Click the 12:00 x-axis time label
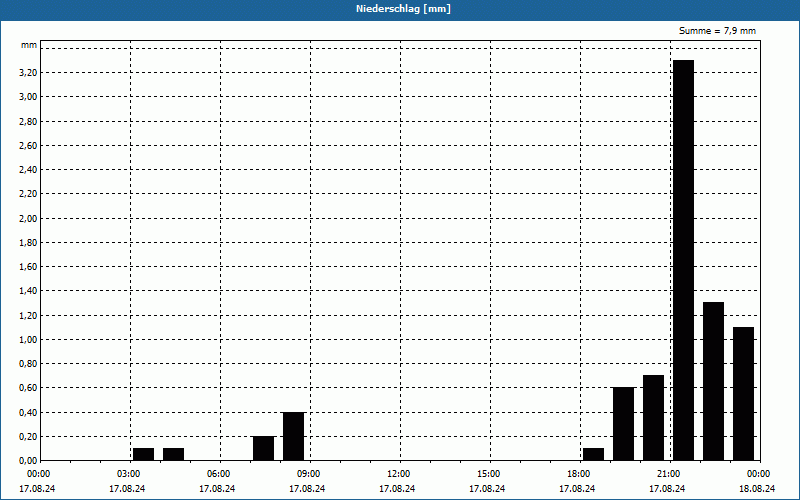The image size is (800, 500). pyautogui.click(x=398, y=474)
